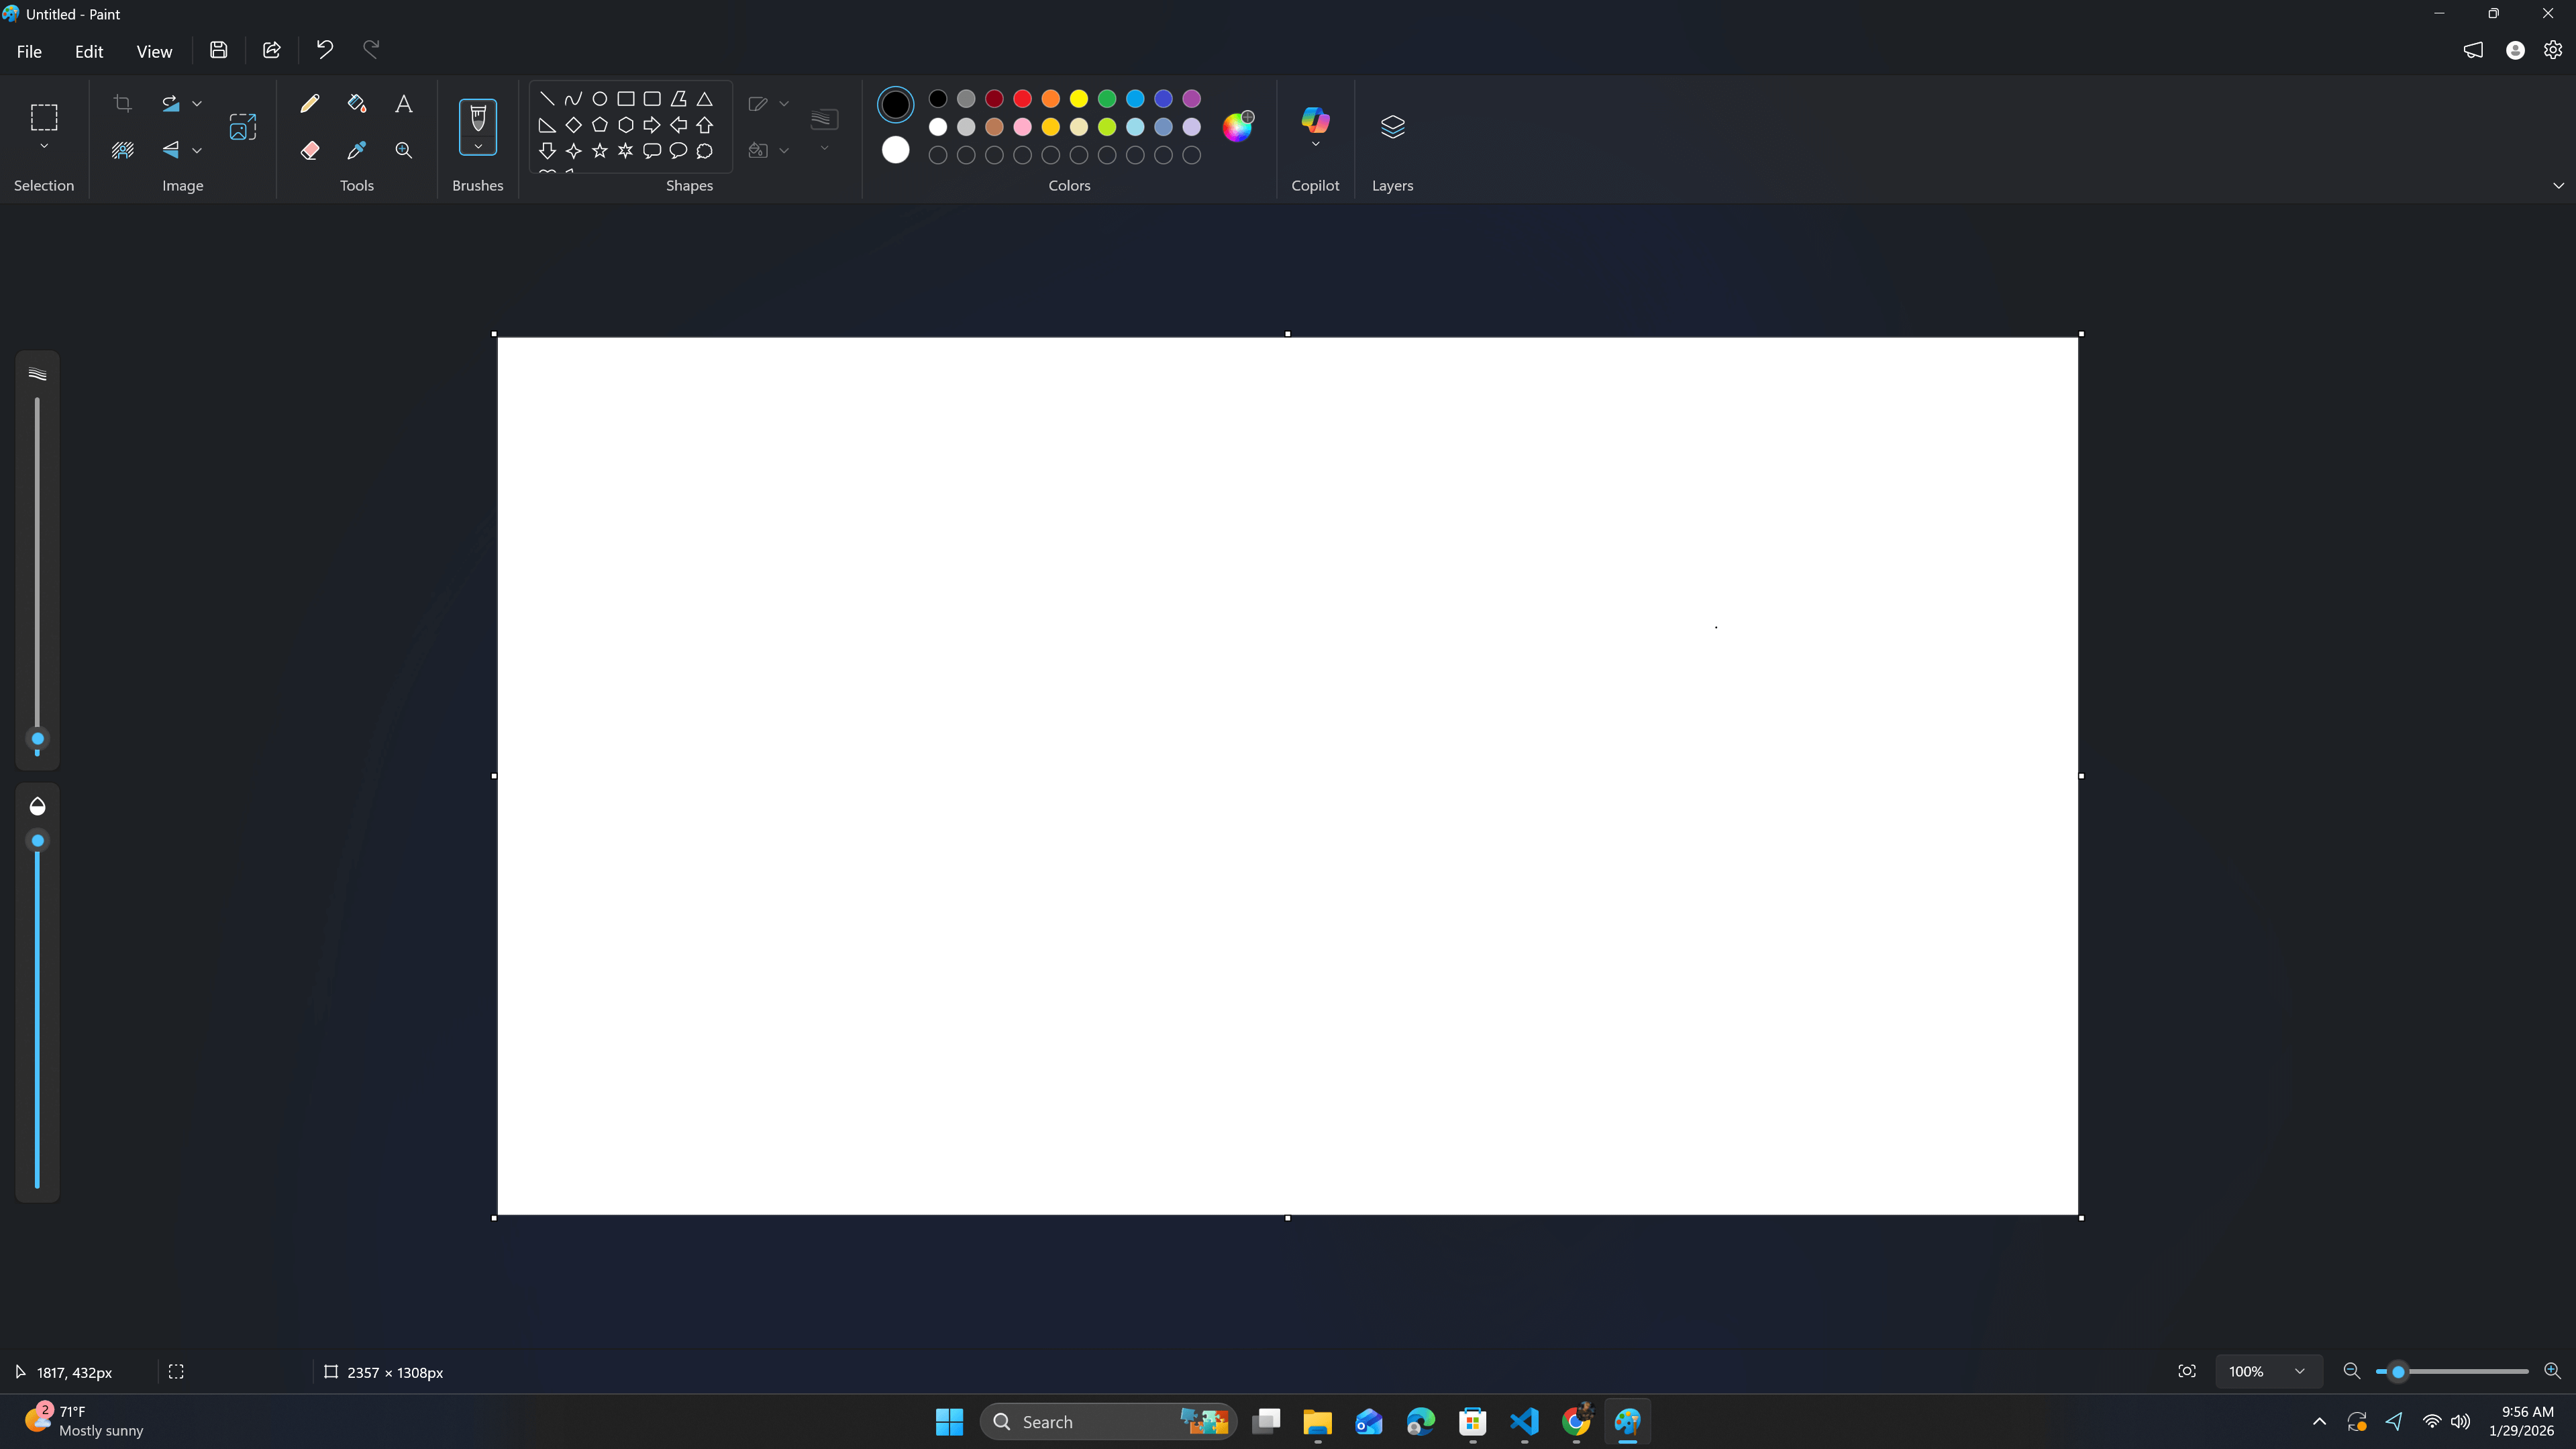Screen dimensions: 2576x1449
Task: Choose the Magnifier tool
Action: click(404, 150)
